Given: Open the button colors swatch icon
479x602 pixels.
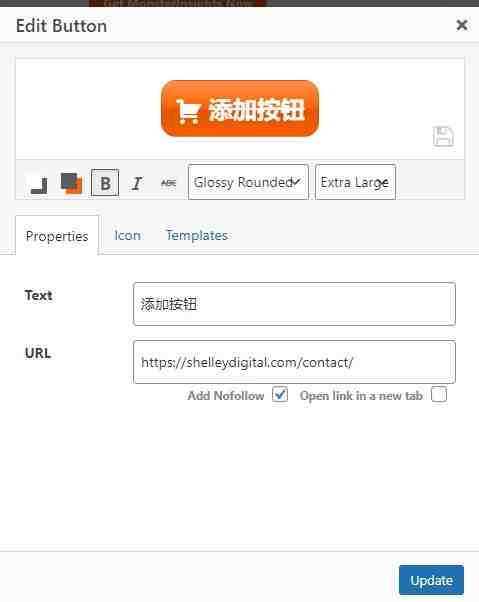Looking at the screenshot, I should (71, 183).
